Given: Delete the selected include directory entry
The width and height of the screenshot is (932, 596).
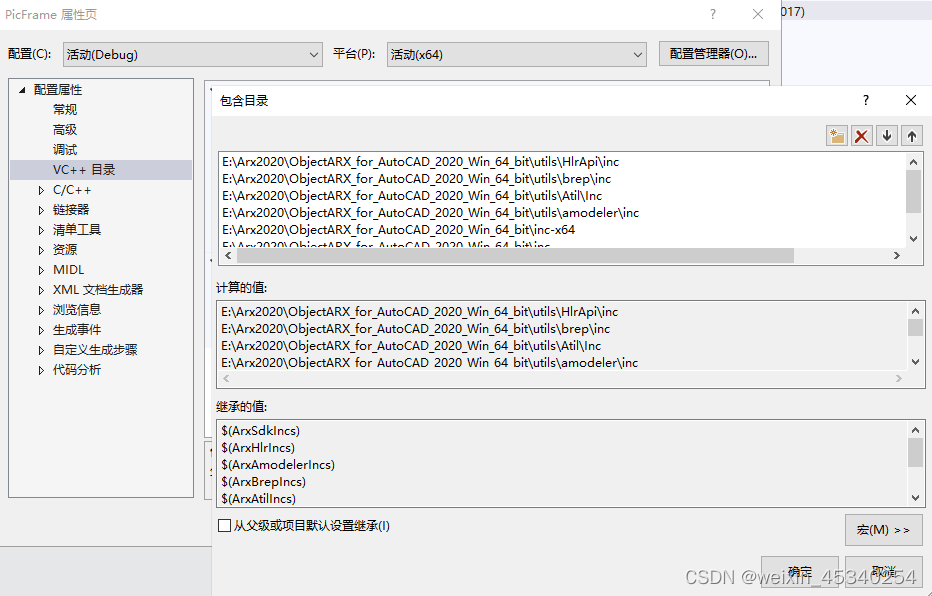Looking at the screenshot, I should [x=861, y=136].
